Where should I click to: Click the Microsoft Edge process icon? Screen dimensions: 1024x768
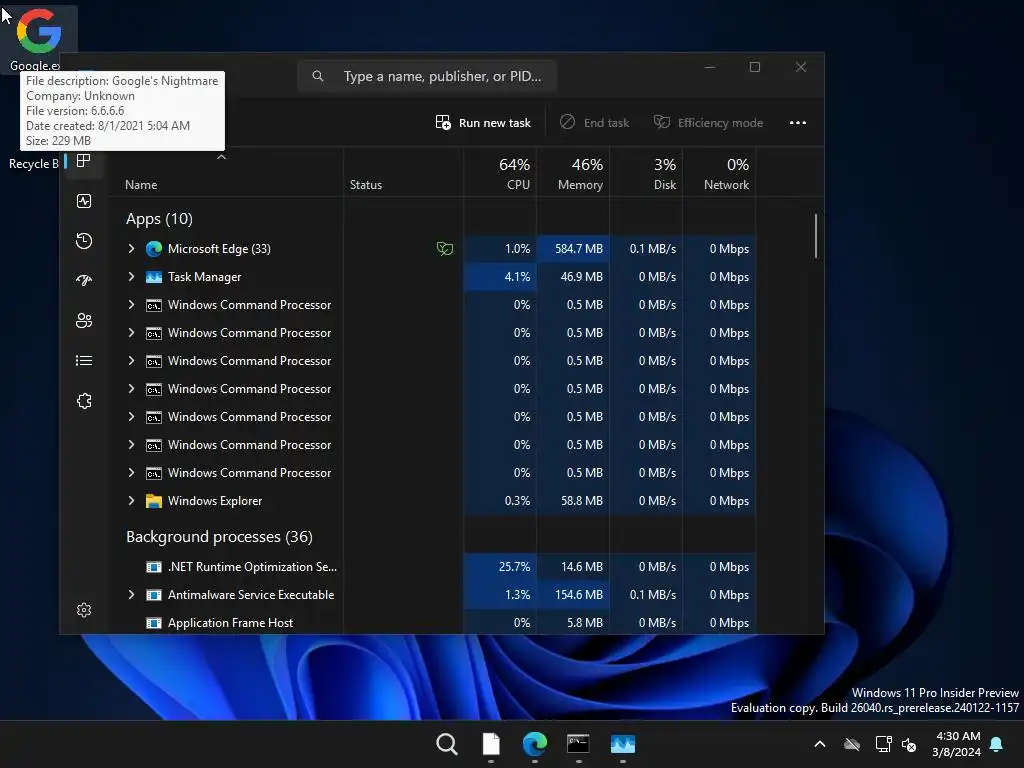pos(153,249)
